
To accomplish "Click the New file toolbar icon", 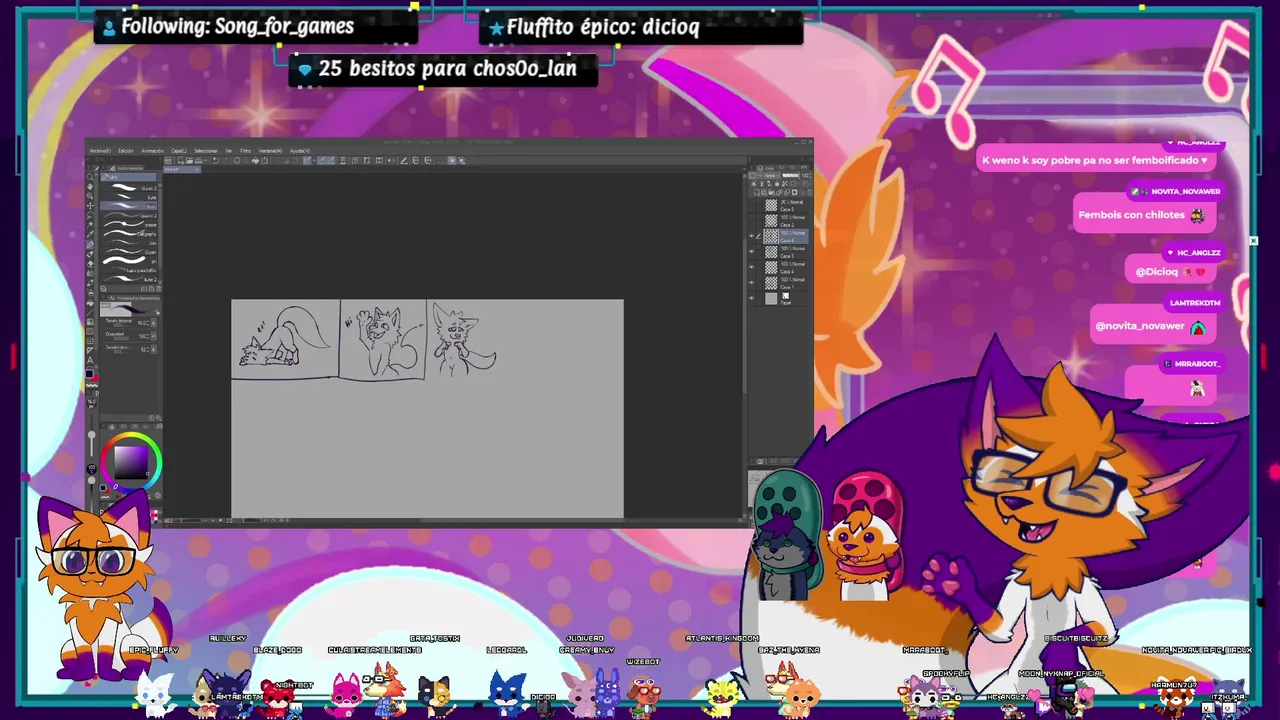I will coord(181,161).
